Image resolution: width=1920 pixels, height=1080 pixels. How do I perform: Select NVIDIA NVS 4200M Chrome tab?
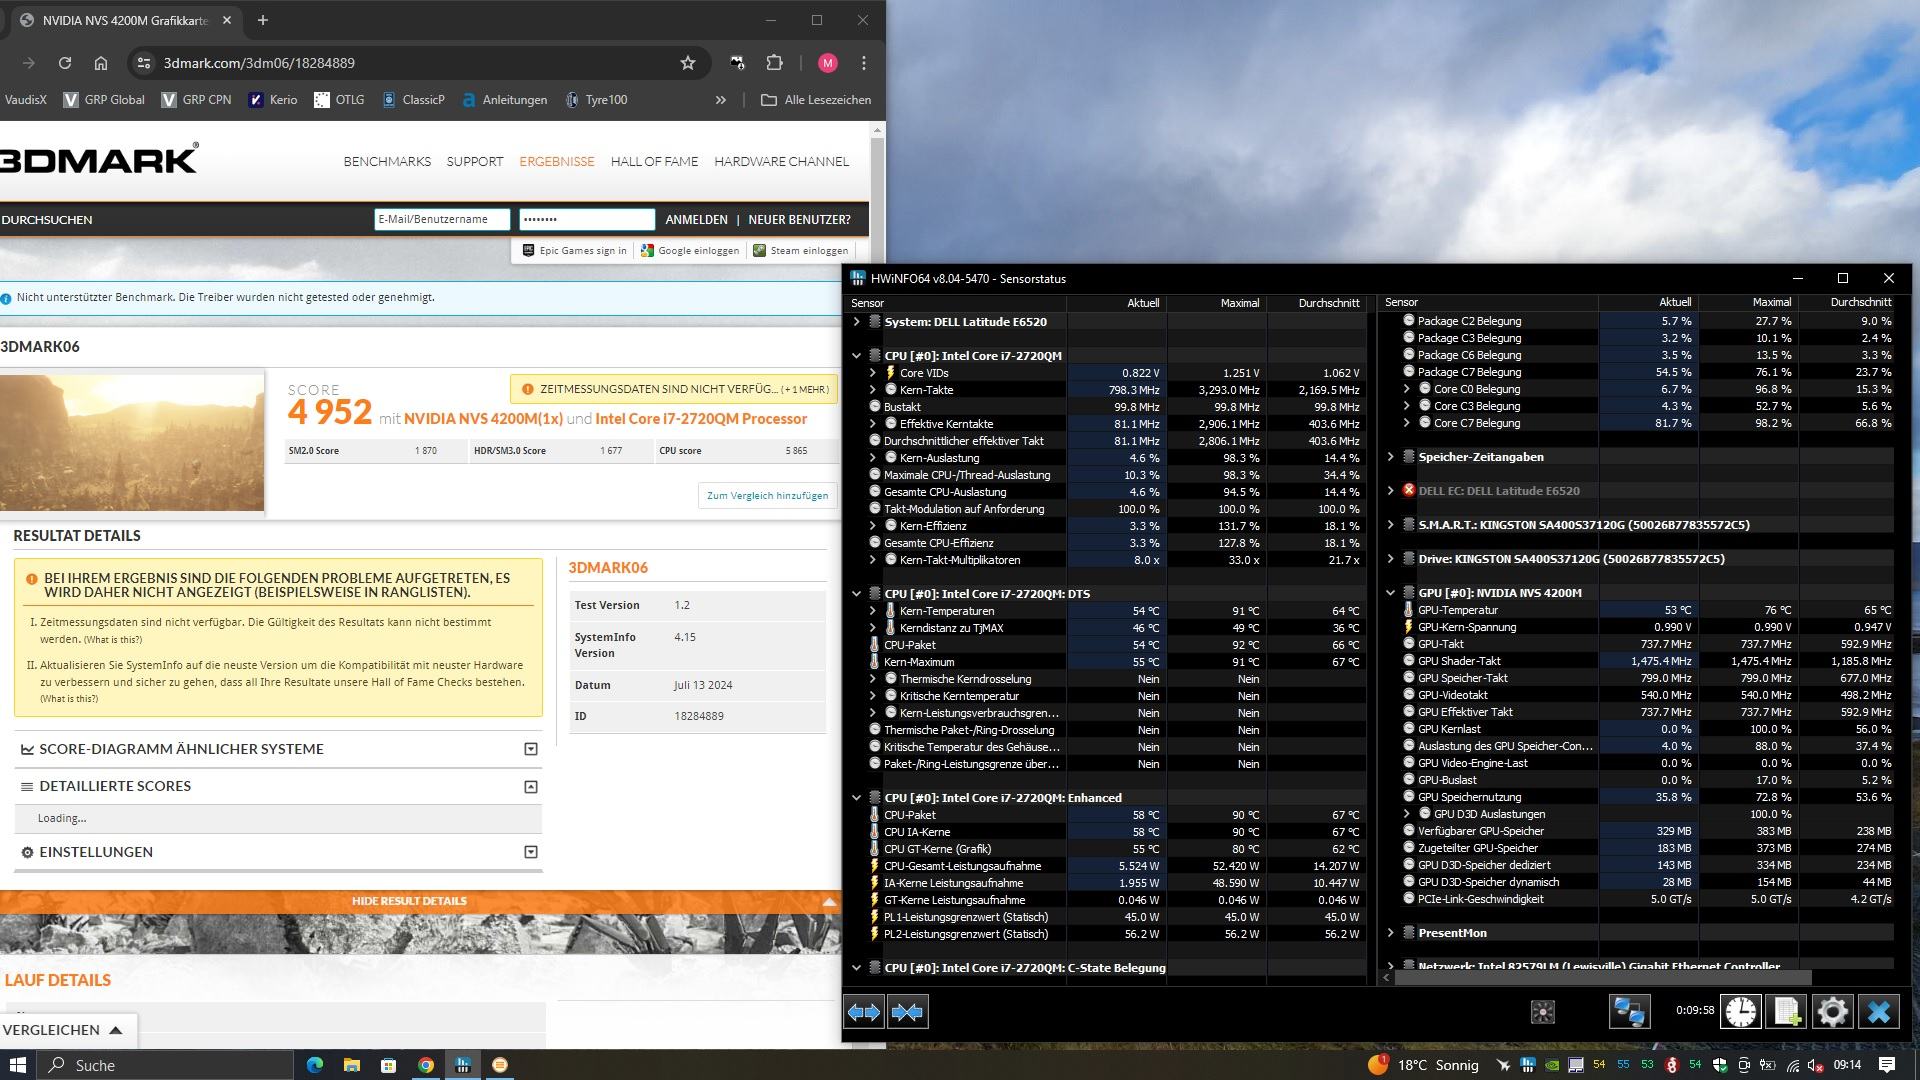[124, 20]
